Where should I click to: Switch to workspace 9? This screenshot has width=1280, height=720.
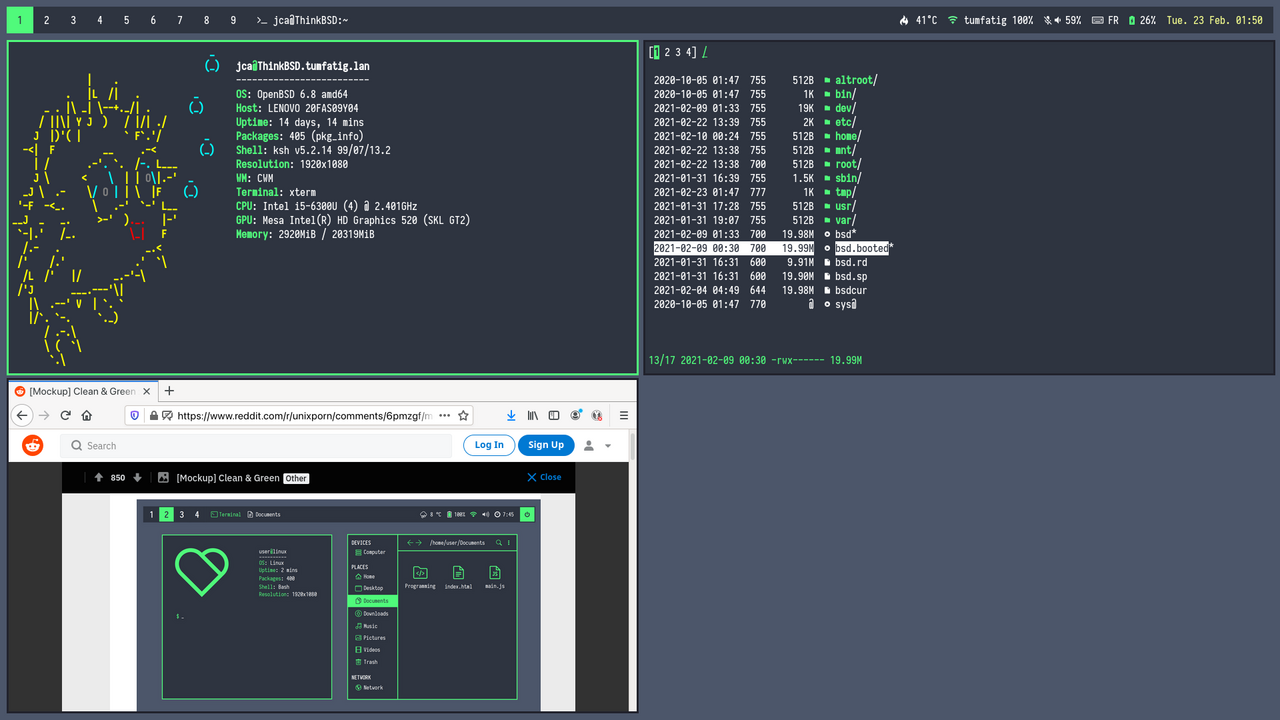233,20
